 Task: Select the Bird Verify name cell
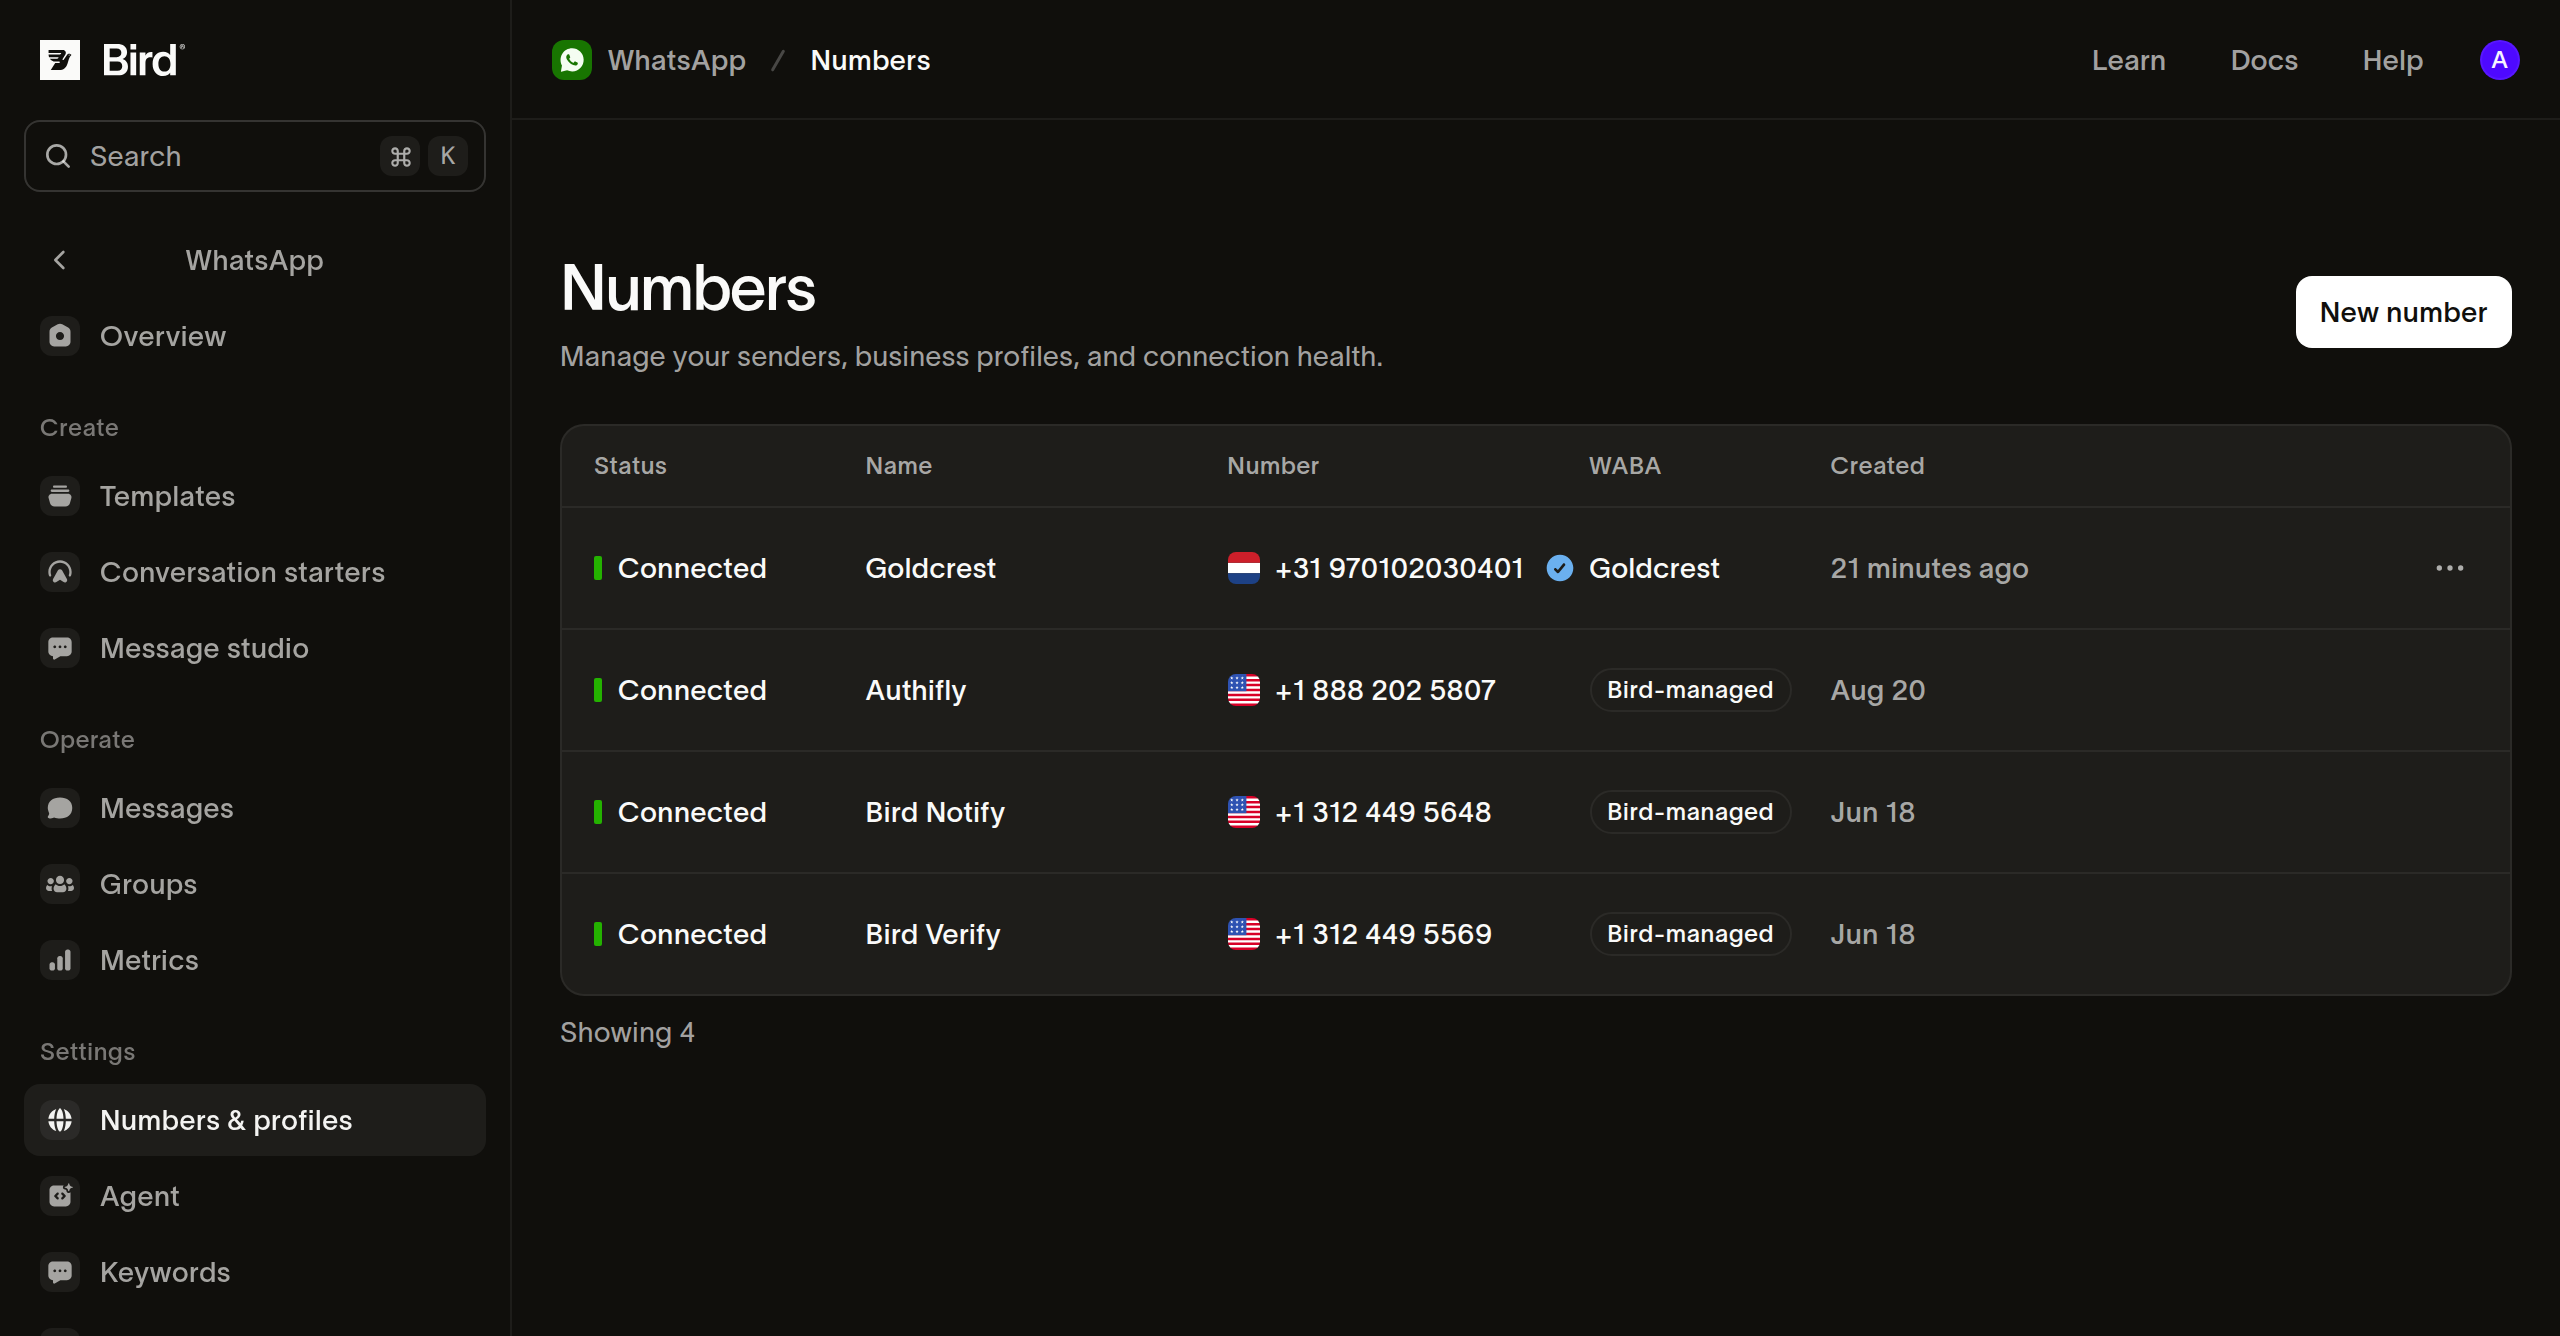click(x=933, y=934)
